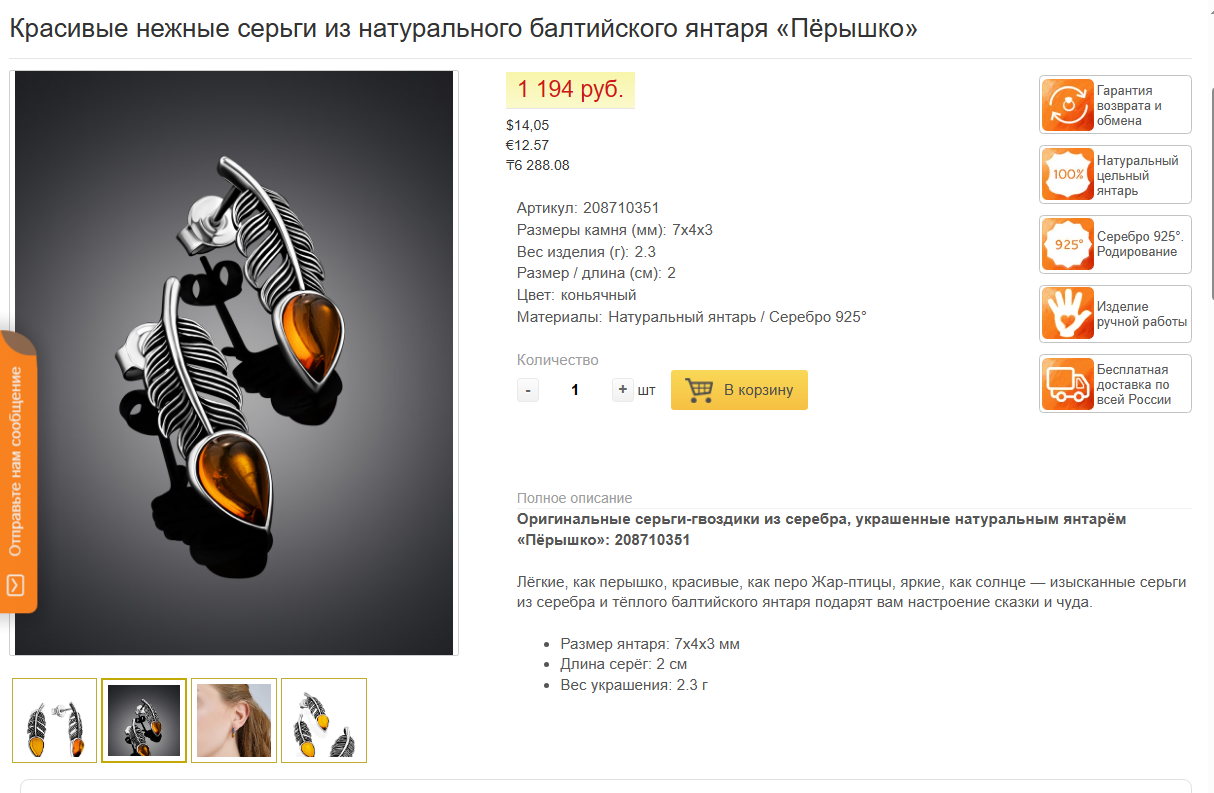Click the 100% natural amber badge icon
Screen dimensions: 1214x793
(x=1068, y=175)
